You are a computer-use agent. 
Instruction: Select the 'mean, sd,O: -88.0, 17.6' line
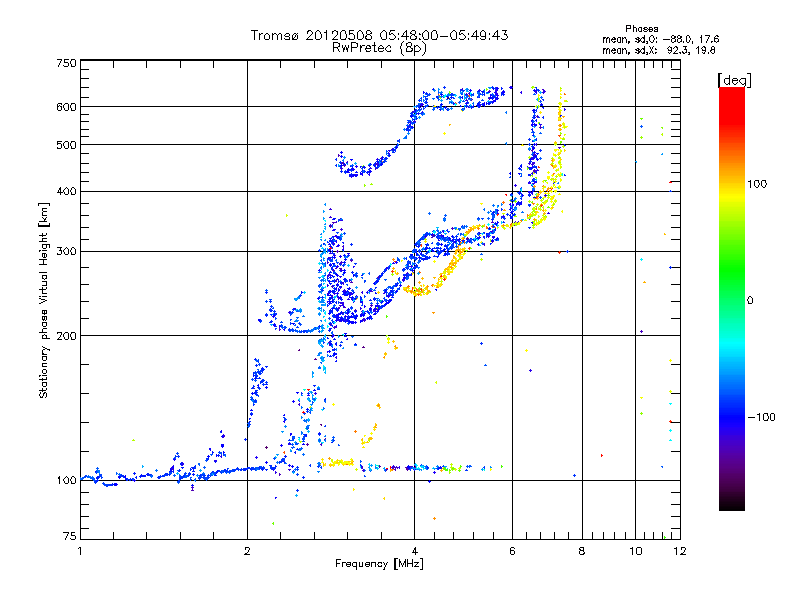click(661, 39)
